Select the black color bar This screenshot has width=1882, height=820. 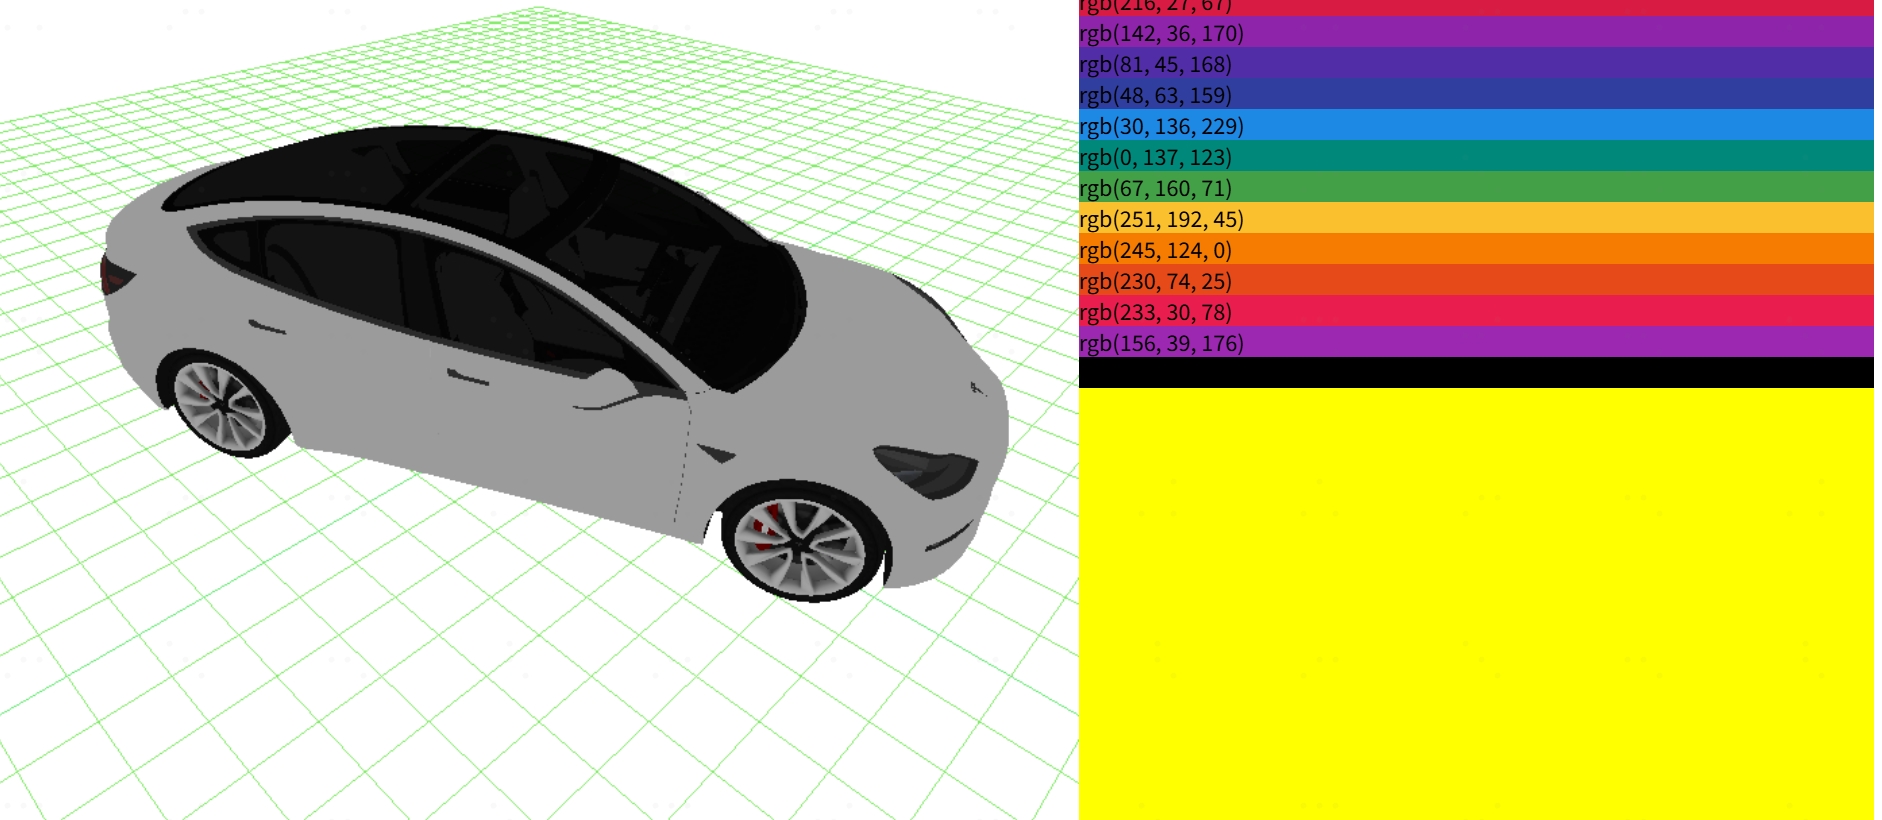coord(1476,372)
